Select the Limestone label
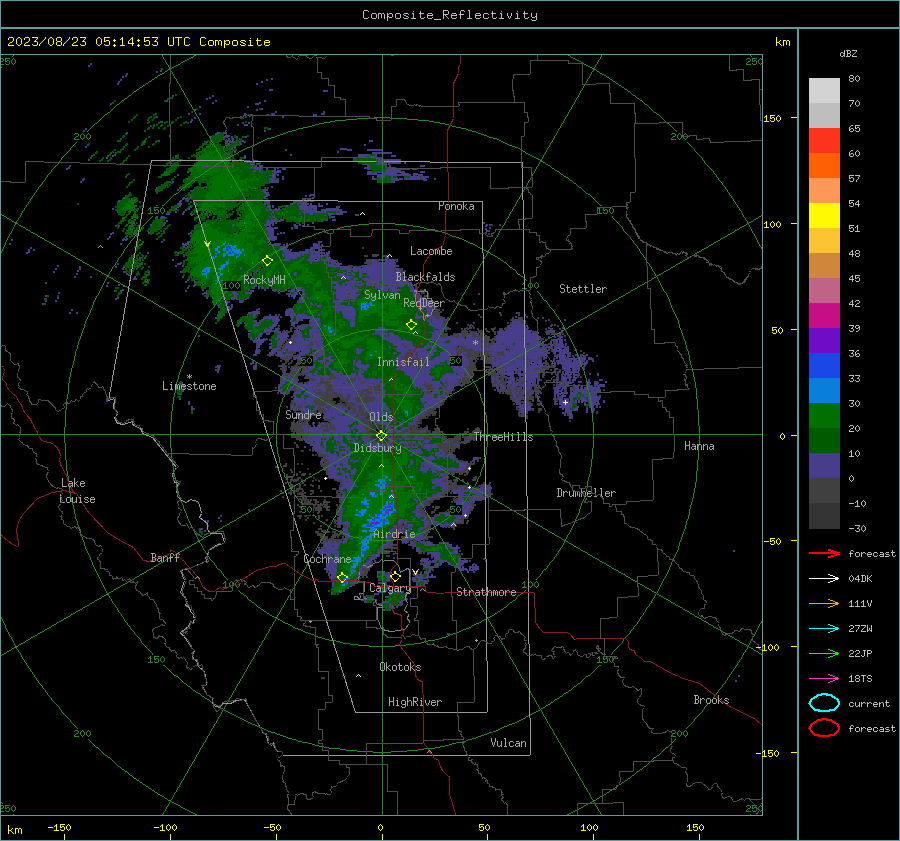 tap(189, 386)
